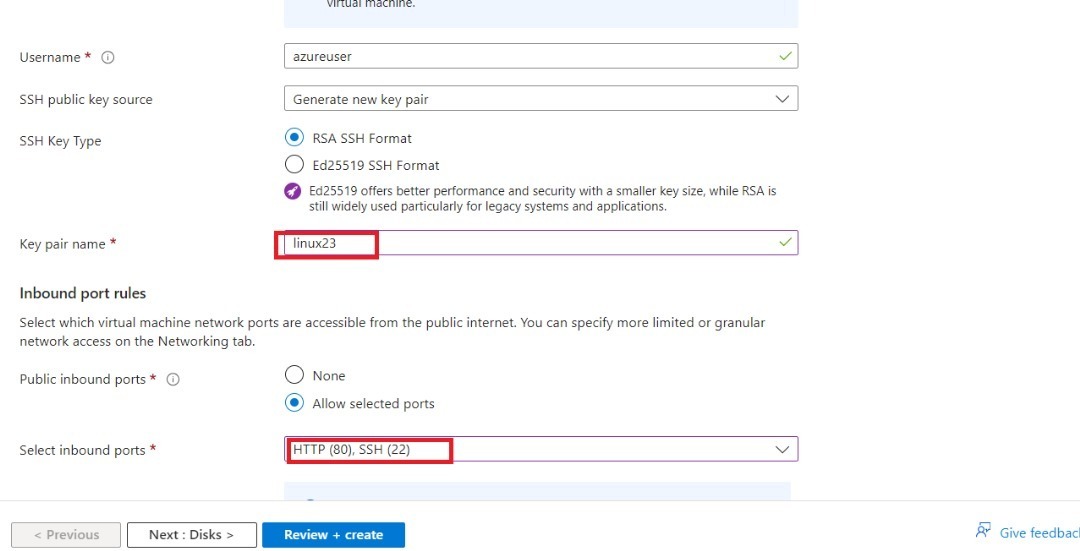Go to Next : Disks step
Image resolution: width=1080 pixels, height=551 pixels.
click(191, 535)
